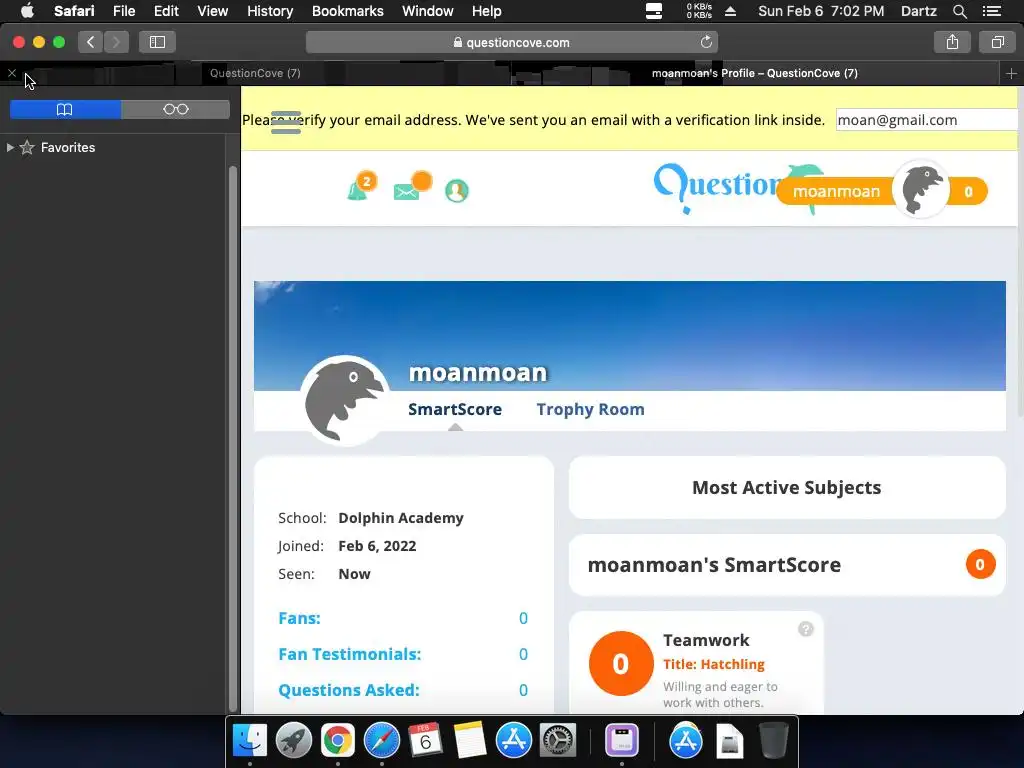This screenshot has width=1024, height=768.
Task: Open the Apple menu
Action: [27, 11]
